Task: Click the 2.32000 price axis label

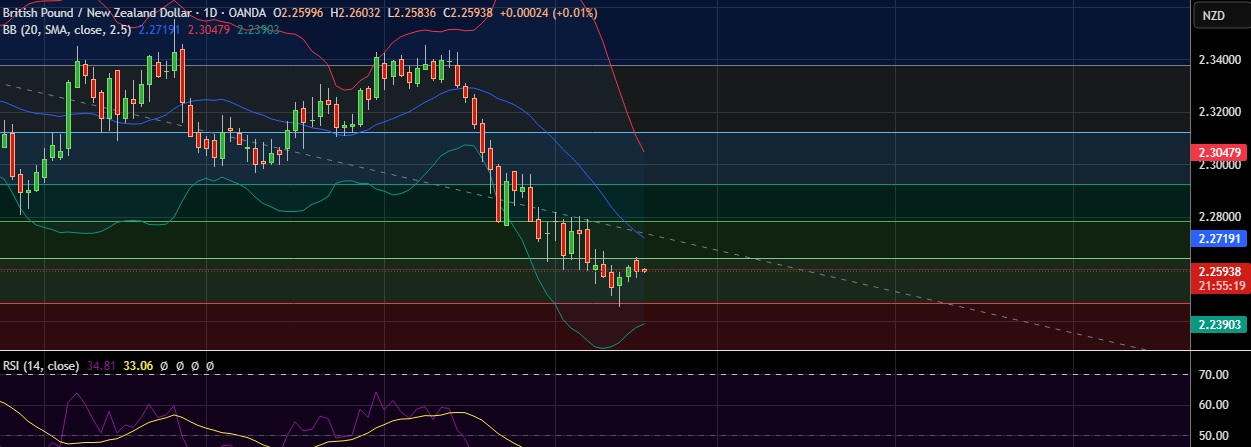Action: click(x=1220, y=112)
